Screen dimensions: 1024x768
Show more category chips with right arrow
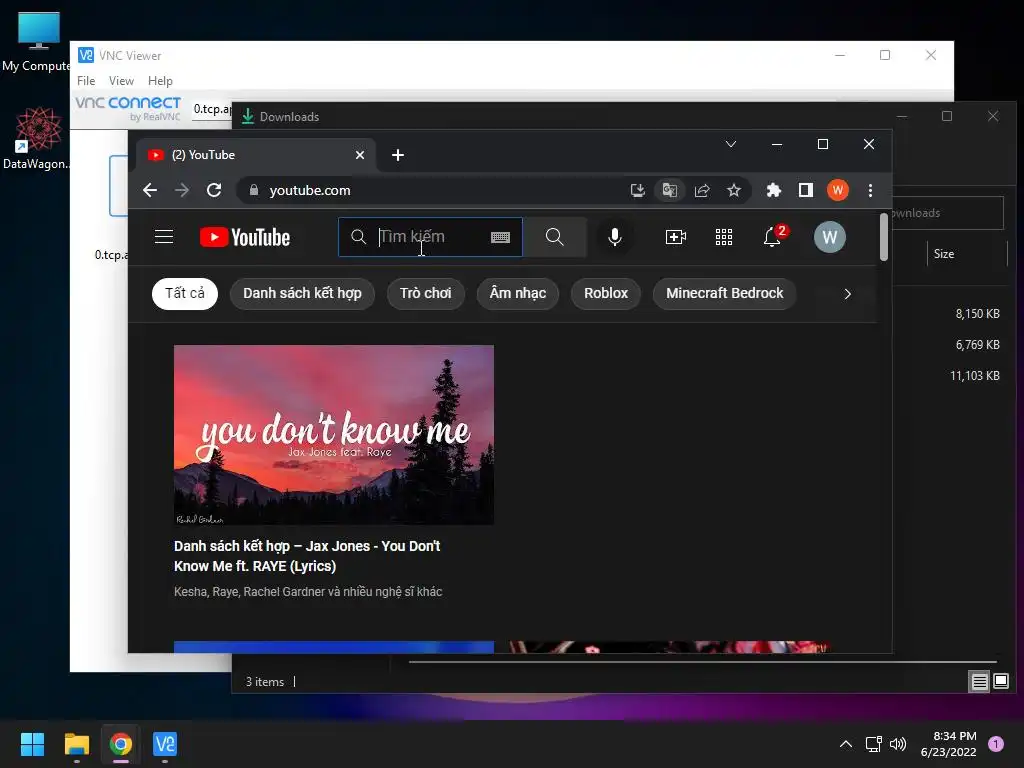tap(848, 294)
